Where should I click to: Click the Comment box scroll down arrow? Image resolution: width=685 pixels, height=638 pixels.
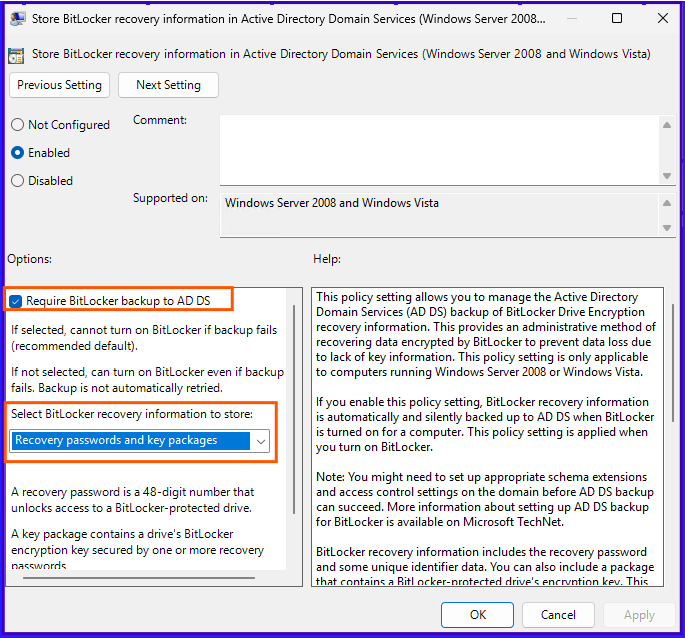(667, 176)
